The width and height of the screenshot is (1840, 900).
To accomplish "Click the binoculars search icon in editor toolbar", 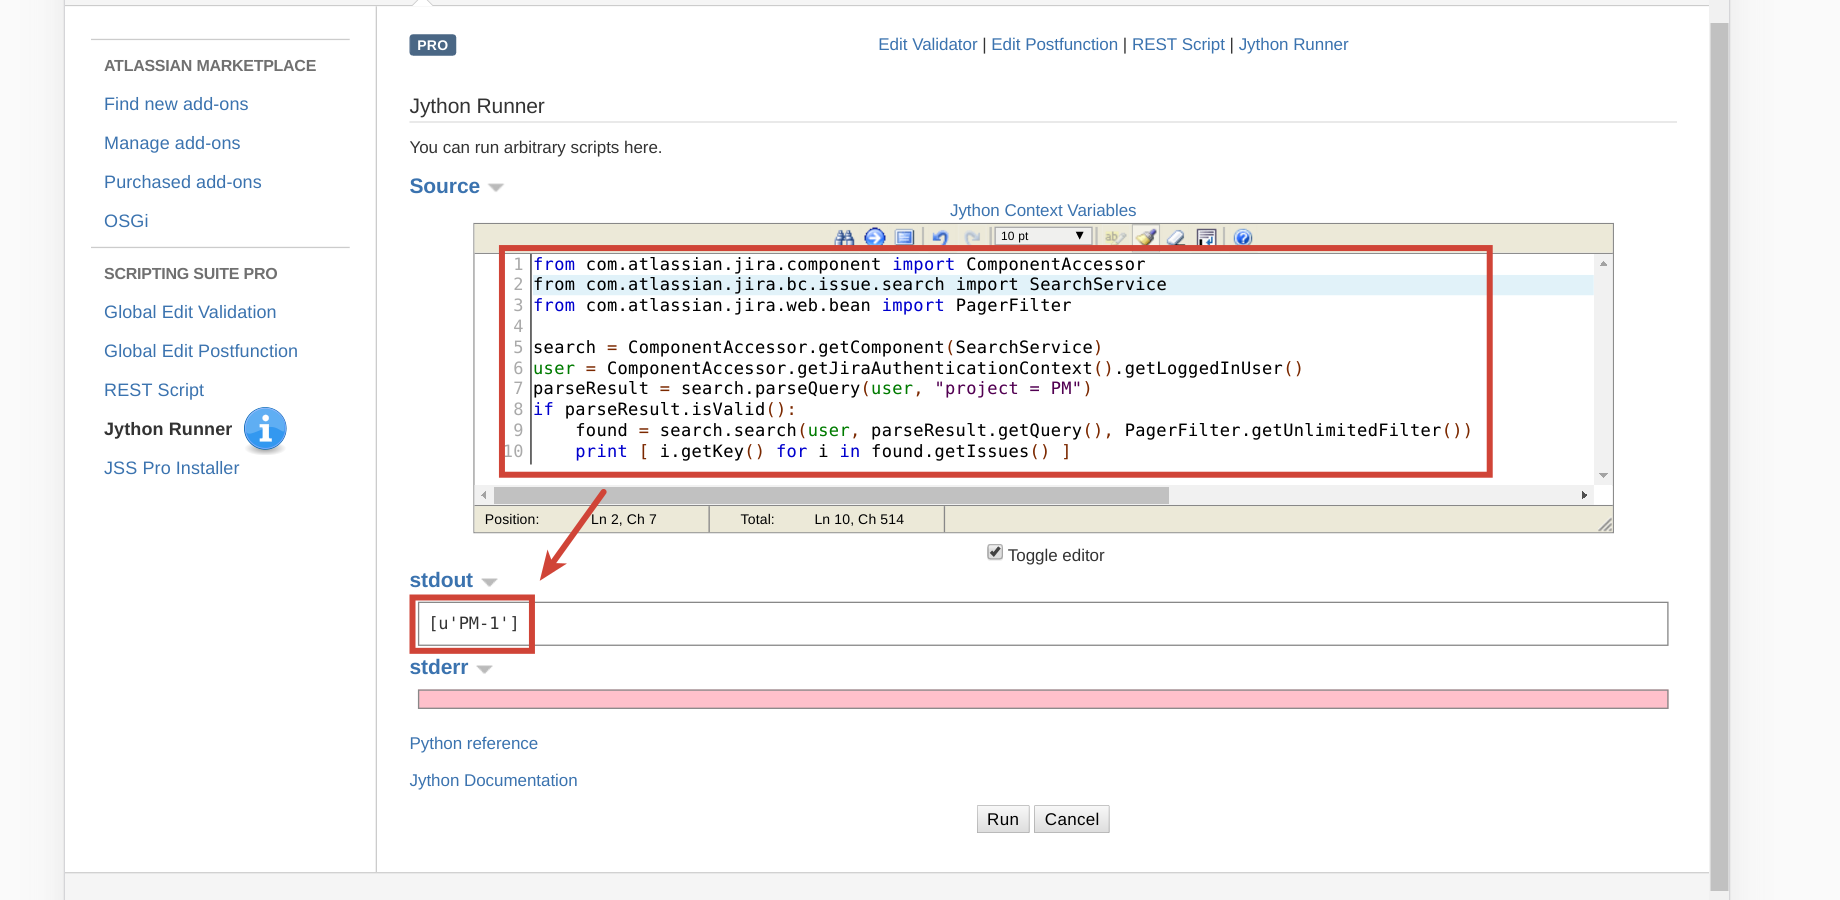I will pyautogui.click(x=845, y=237).
